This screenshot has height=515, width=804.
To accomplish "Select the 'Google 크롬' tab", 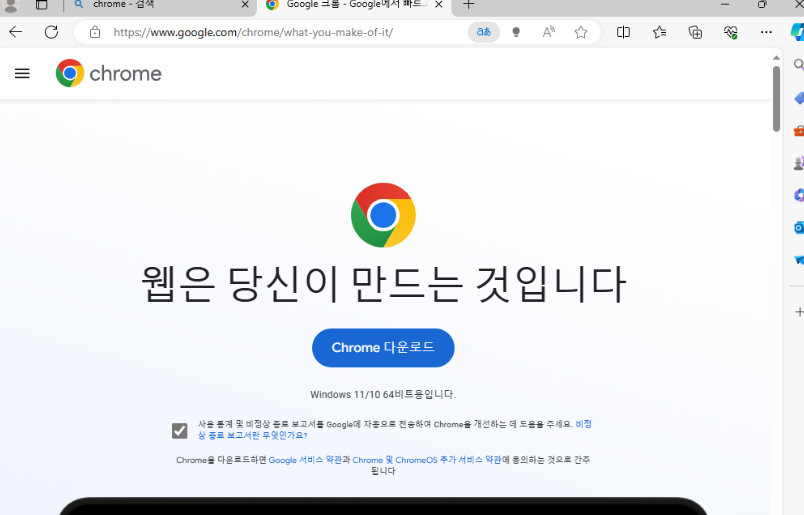I will click(354, 5).
